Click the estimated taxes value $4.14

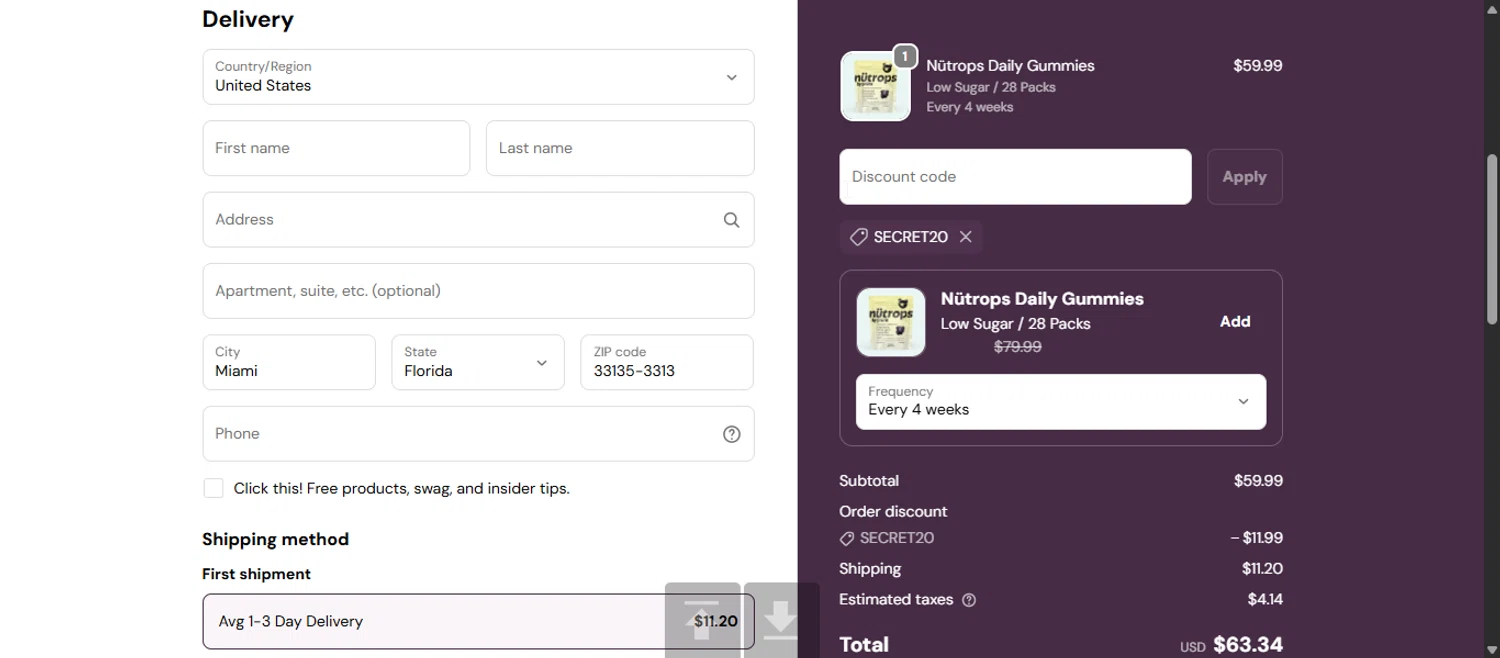[1265, 600]
